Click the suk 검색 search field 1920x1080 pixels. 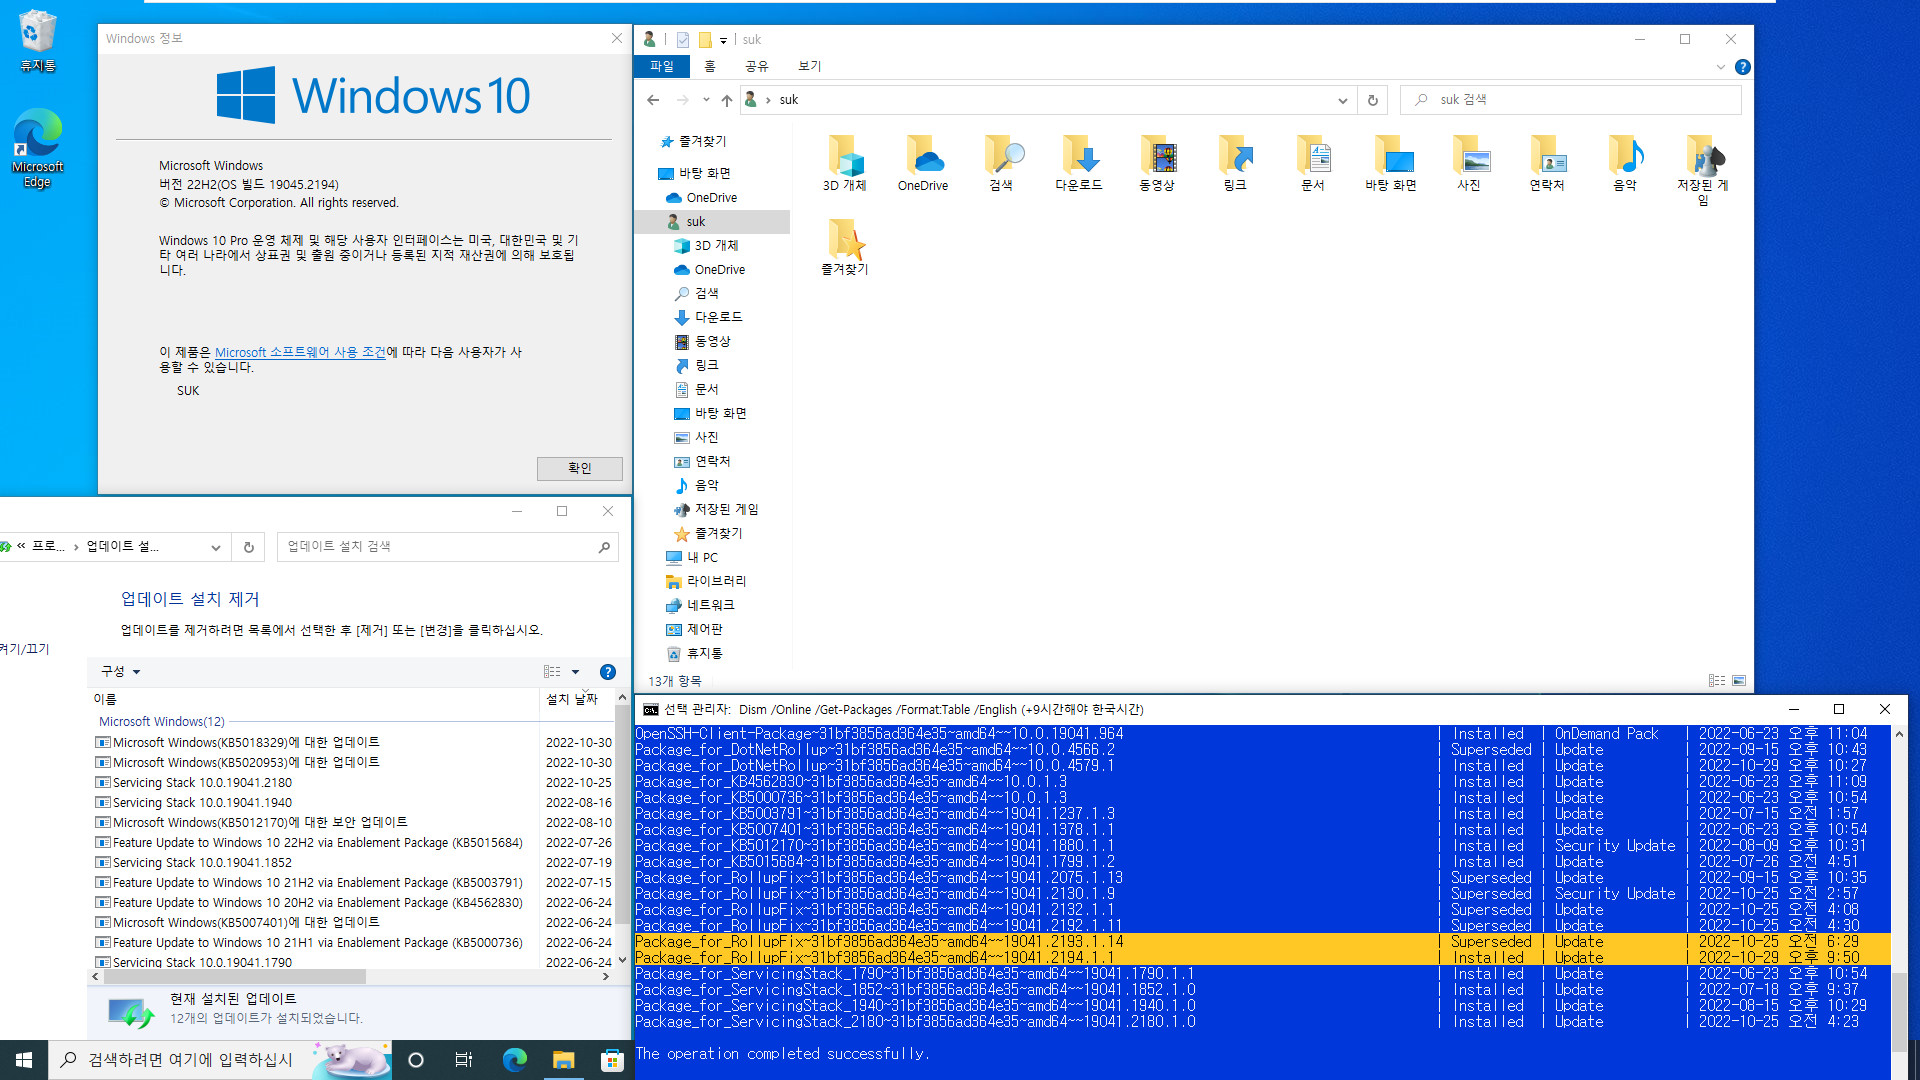[x=1570, y=100]
